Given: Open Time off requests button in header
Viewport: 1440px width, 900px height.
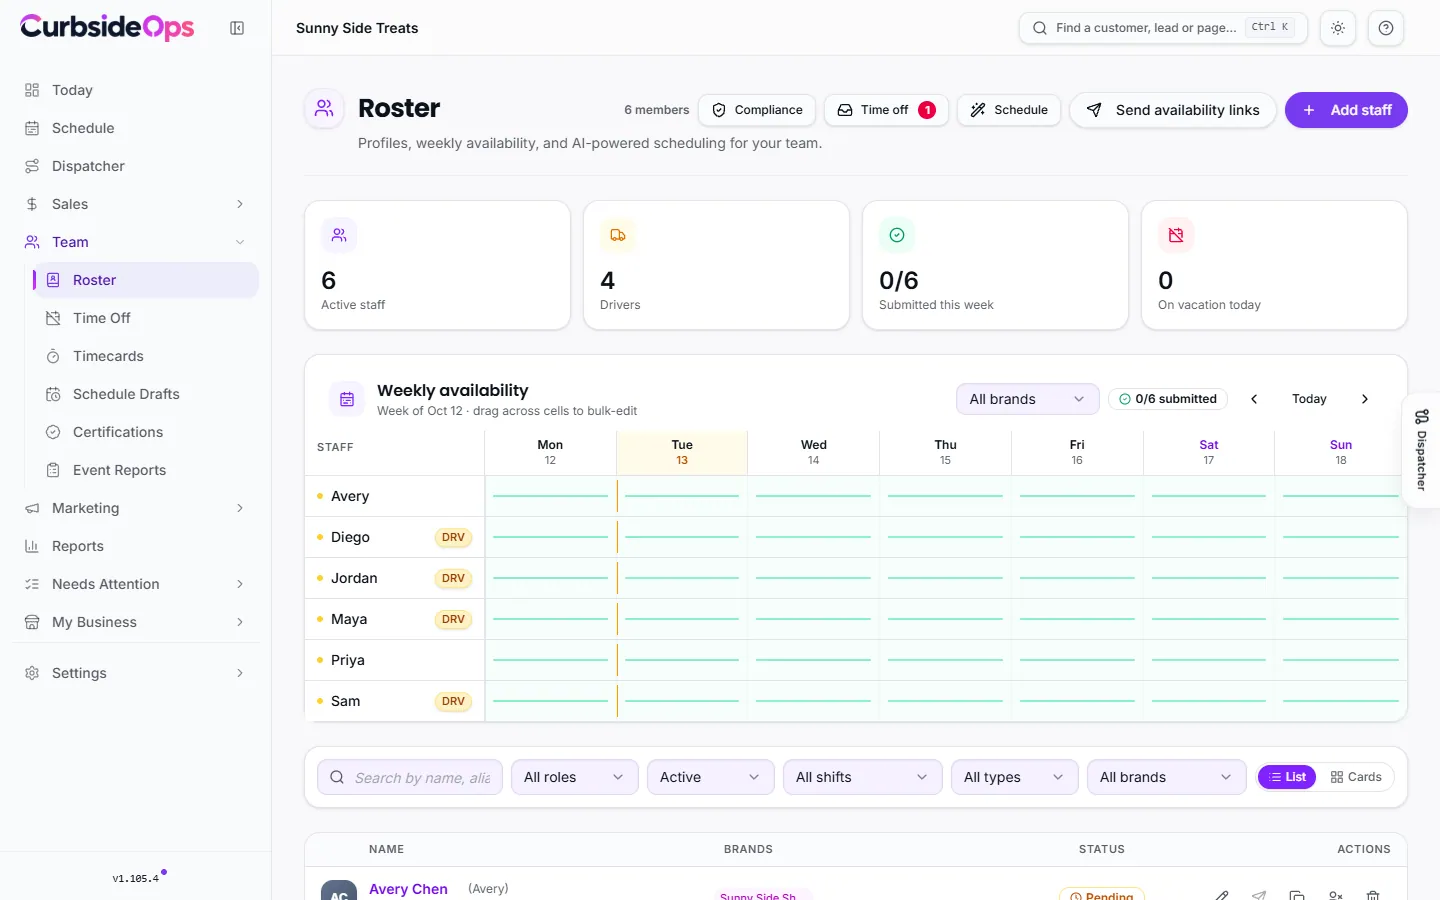Looking at the screenshot, I should point(886,110).
